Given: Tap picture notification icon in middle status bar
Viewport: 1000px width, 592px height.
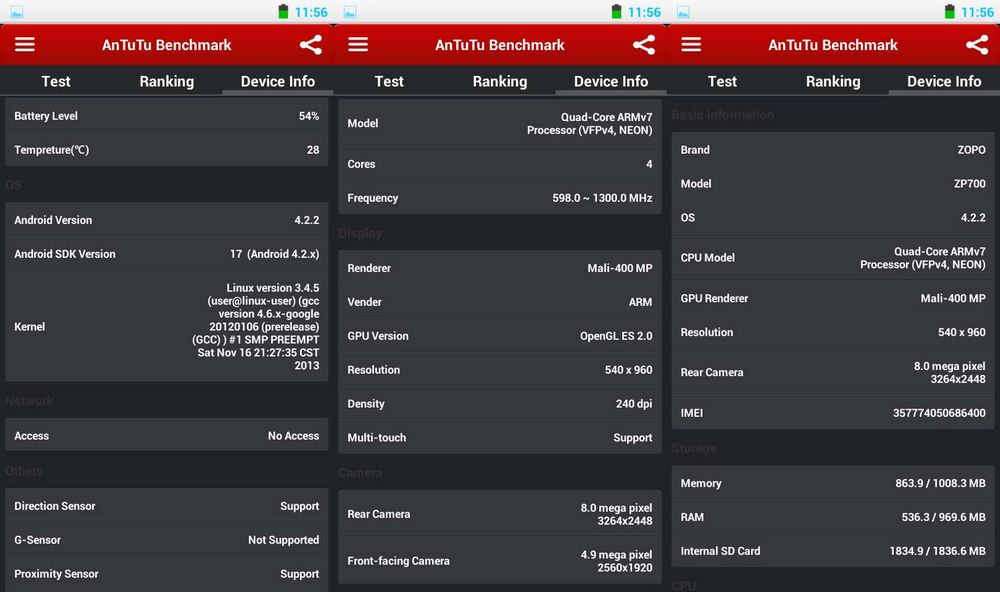Looking at the screenshot, I should coord(350,11).
